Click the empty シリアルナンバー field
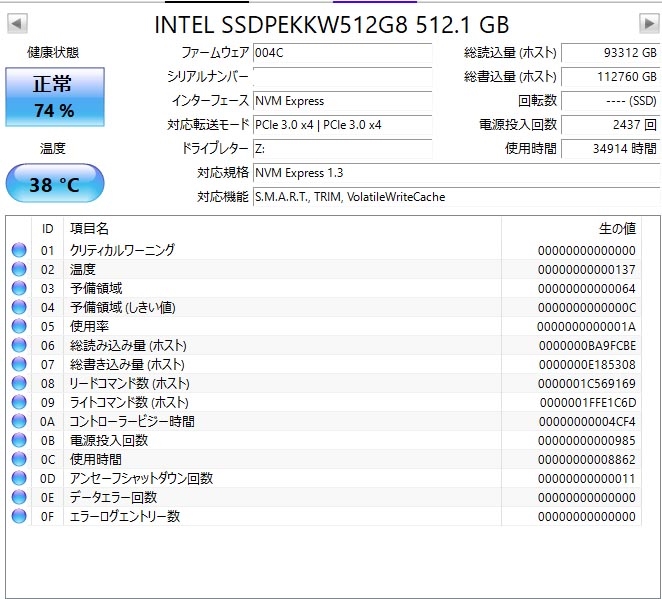 coord(342,76)
